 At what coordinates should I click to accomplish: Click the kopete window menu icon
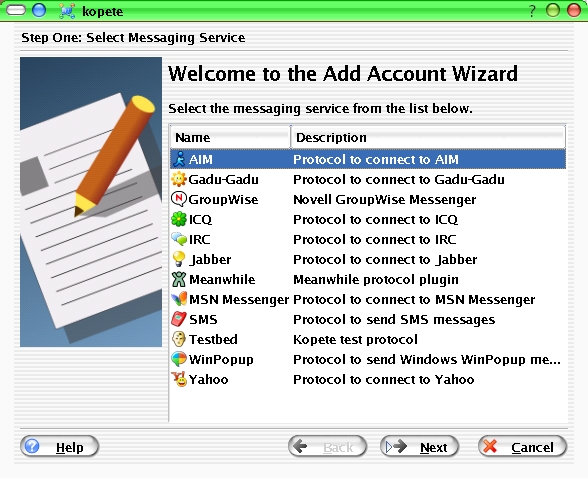[67, 11]
